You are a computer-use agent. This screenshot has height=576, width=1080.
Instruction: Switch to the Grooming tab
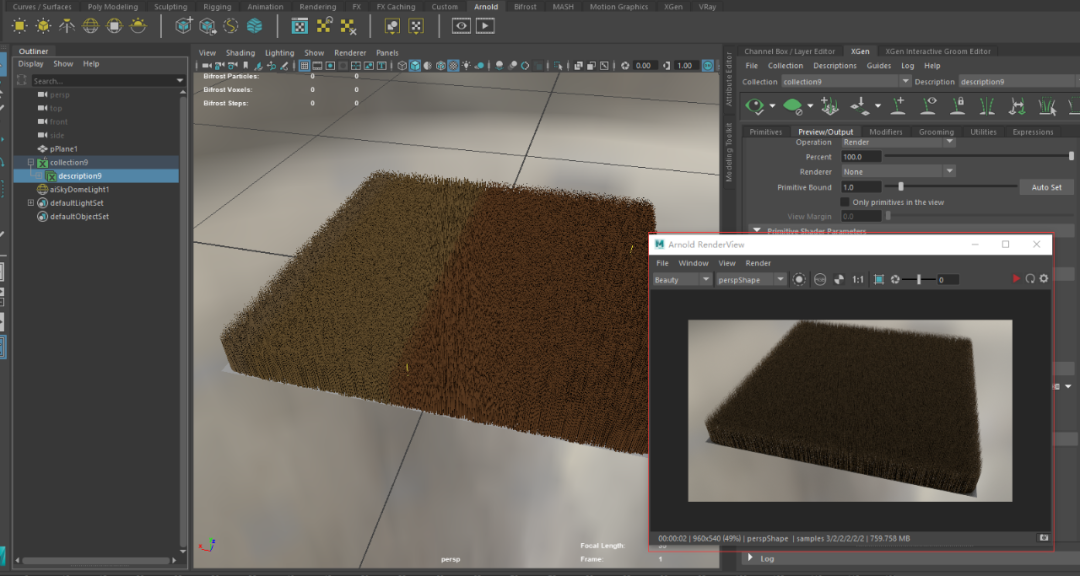point(936,132)
